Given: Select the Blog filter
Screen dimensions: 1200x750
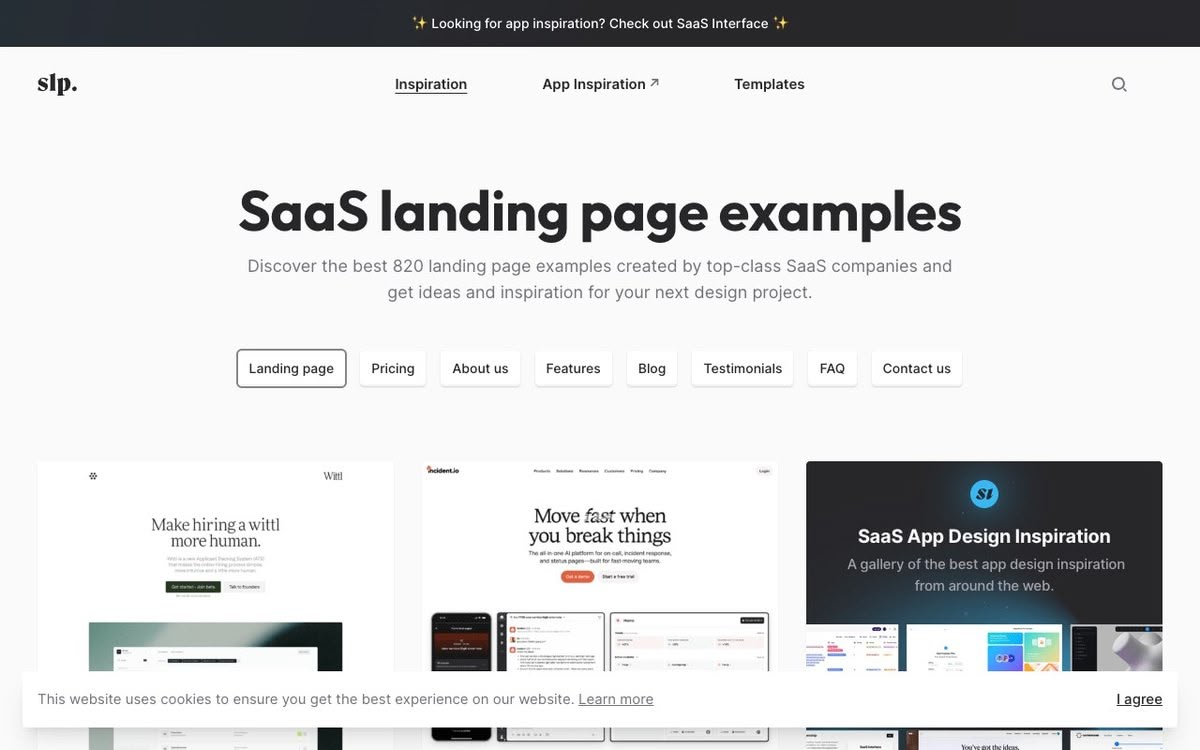Looking at the screenshot, I should point(652,368).
